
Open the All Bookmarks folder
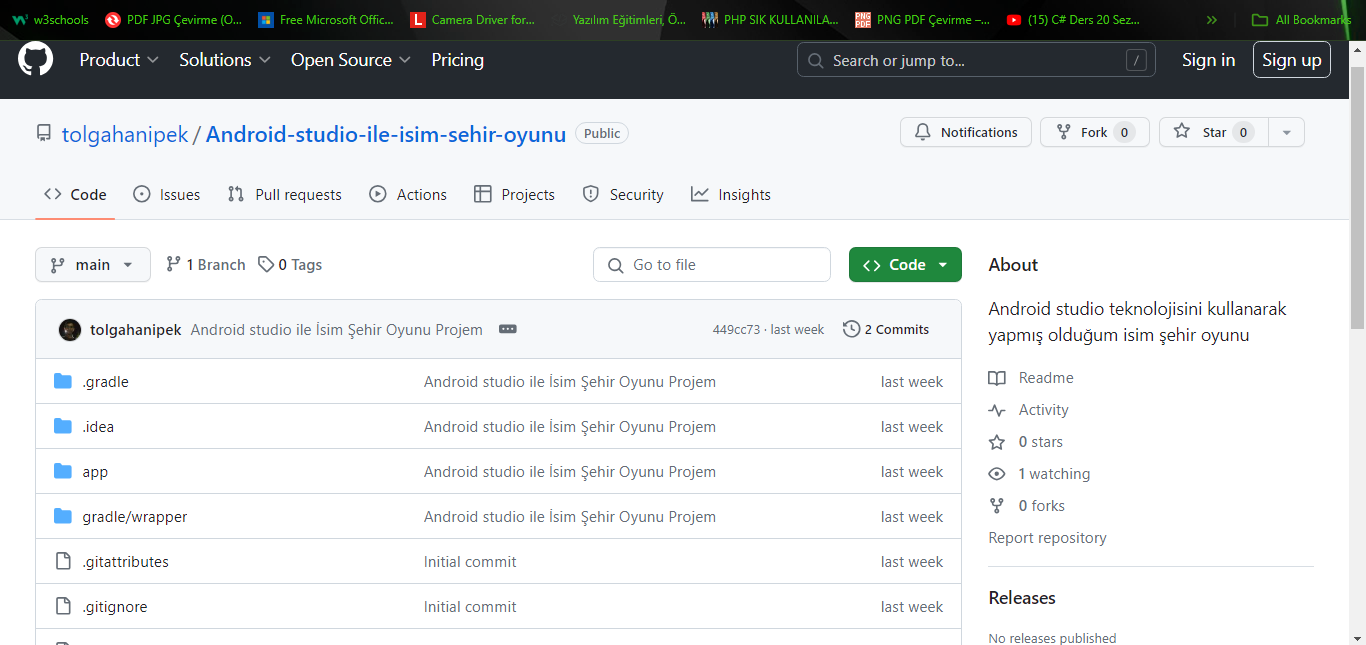pos(1302,19)
